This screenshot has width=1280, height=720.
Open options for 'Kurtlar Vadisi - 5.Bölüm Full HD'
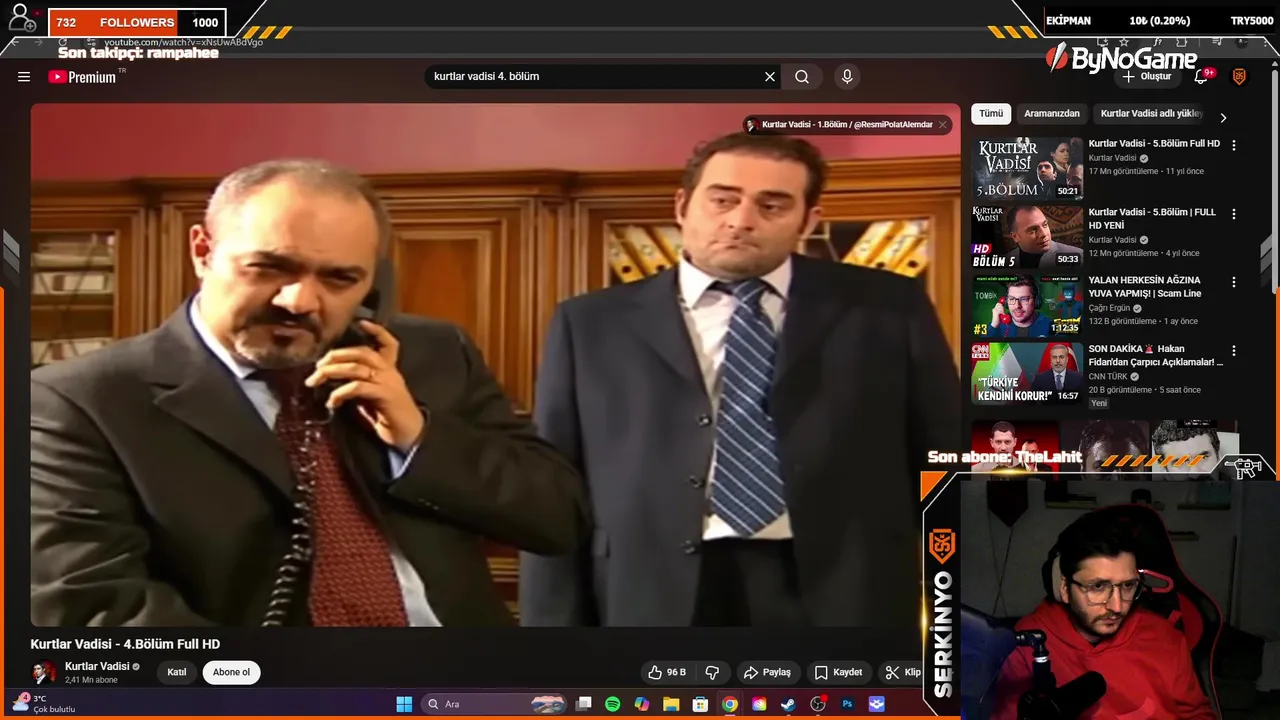click(x=1233, y=145)
